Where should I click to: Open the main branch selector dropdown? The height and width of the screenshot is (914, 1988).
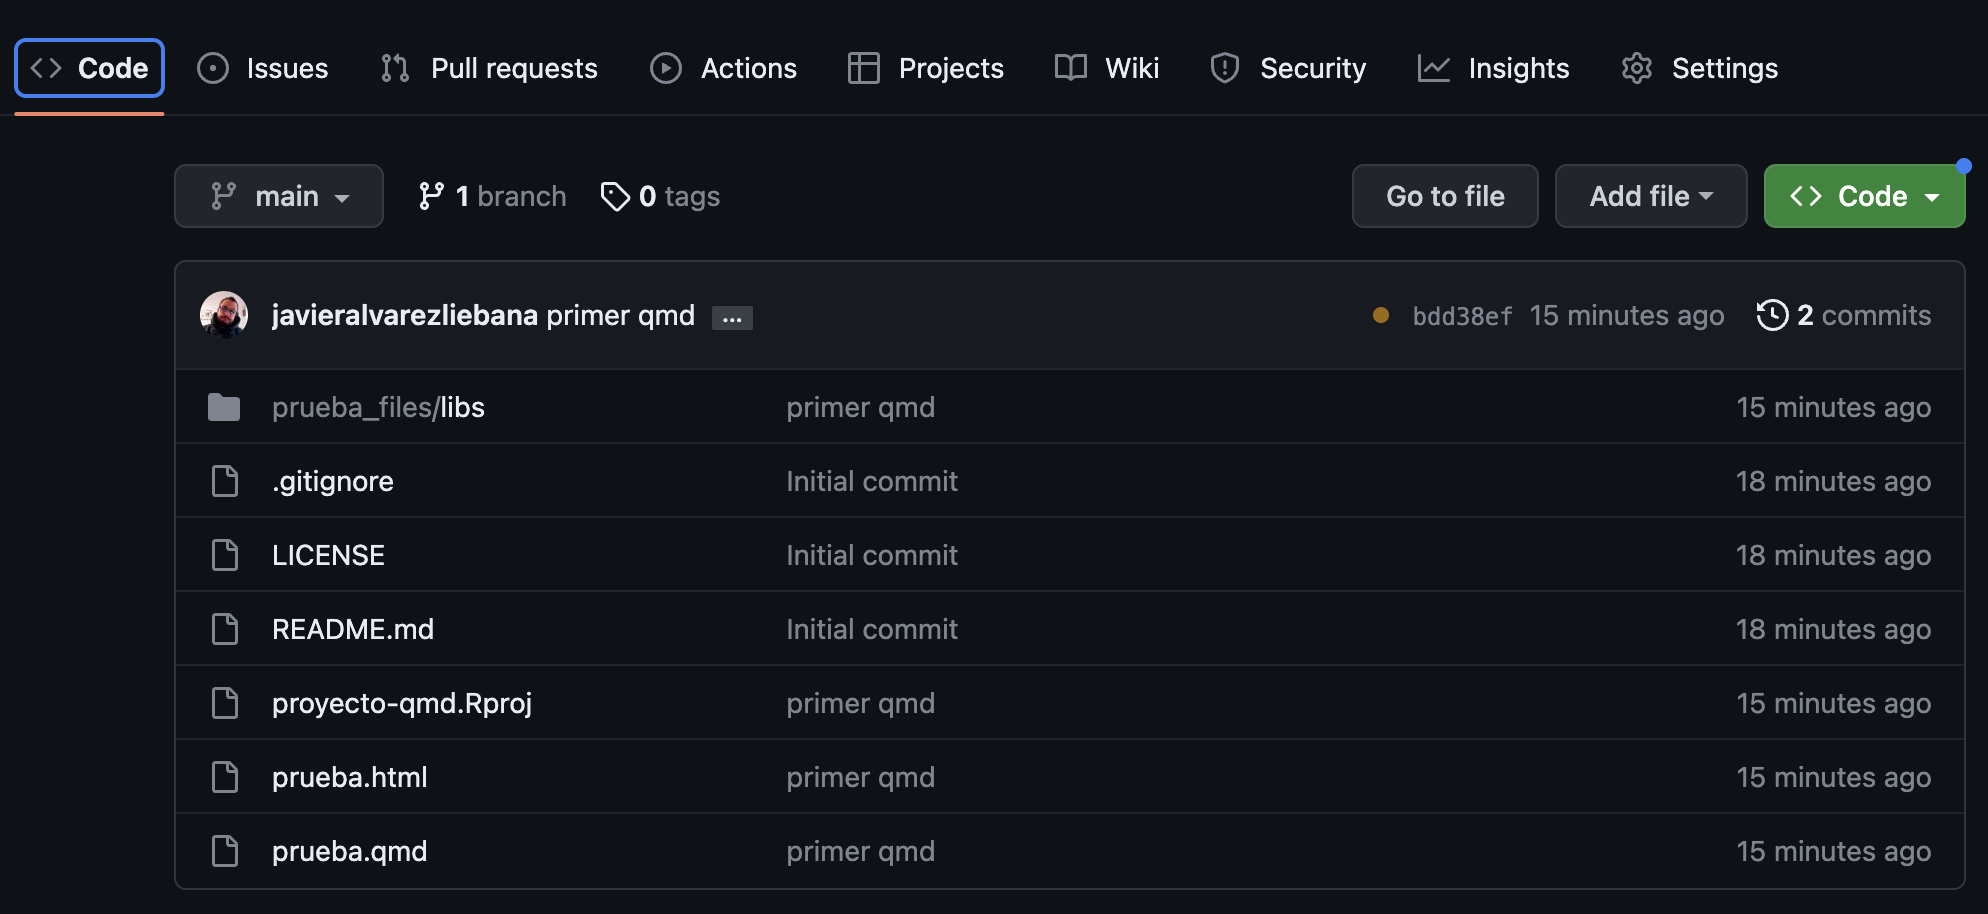[x=279, y=196]
